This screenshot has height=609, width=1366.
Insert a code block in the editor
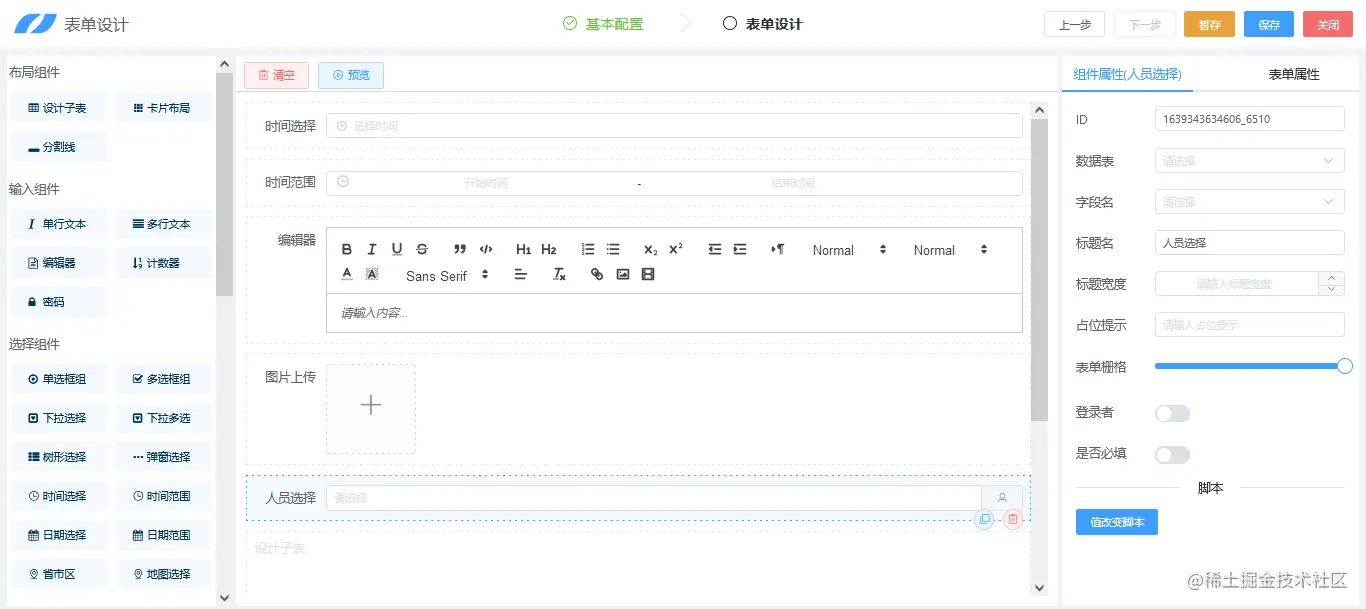[x=486, y=250]
